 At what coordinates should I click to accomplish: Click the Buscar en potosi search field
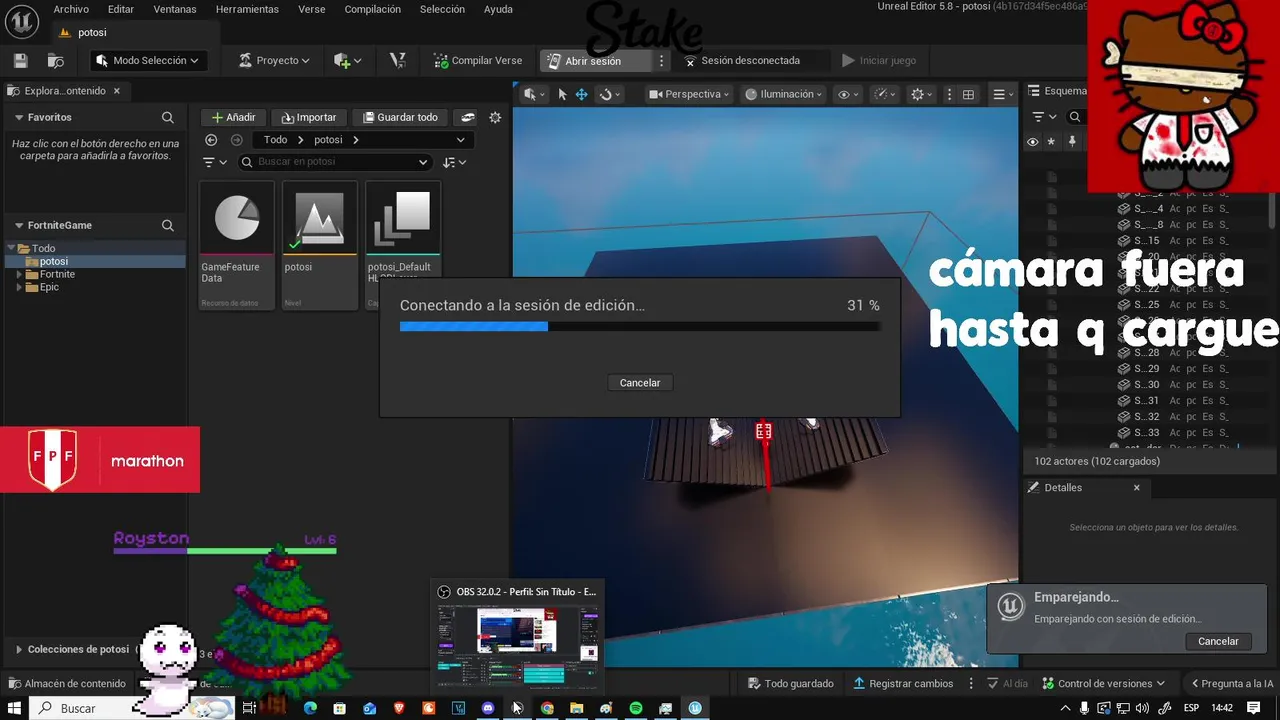(334, 162)
